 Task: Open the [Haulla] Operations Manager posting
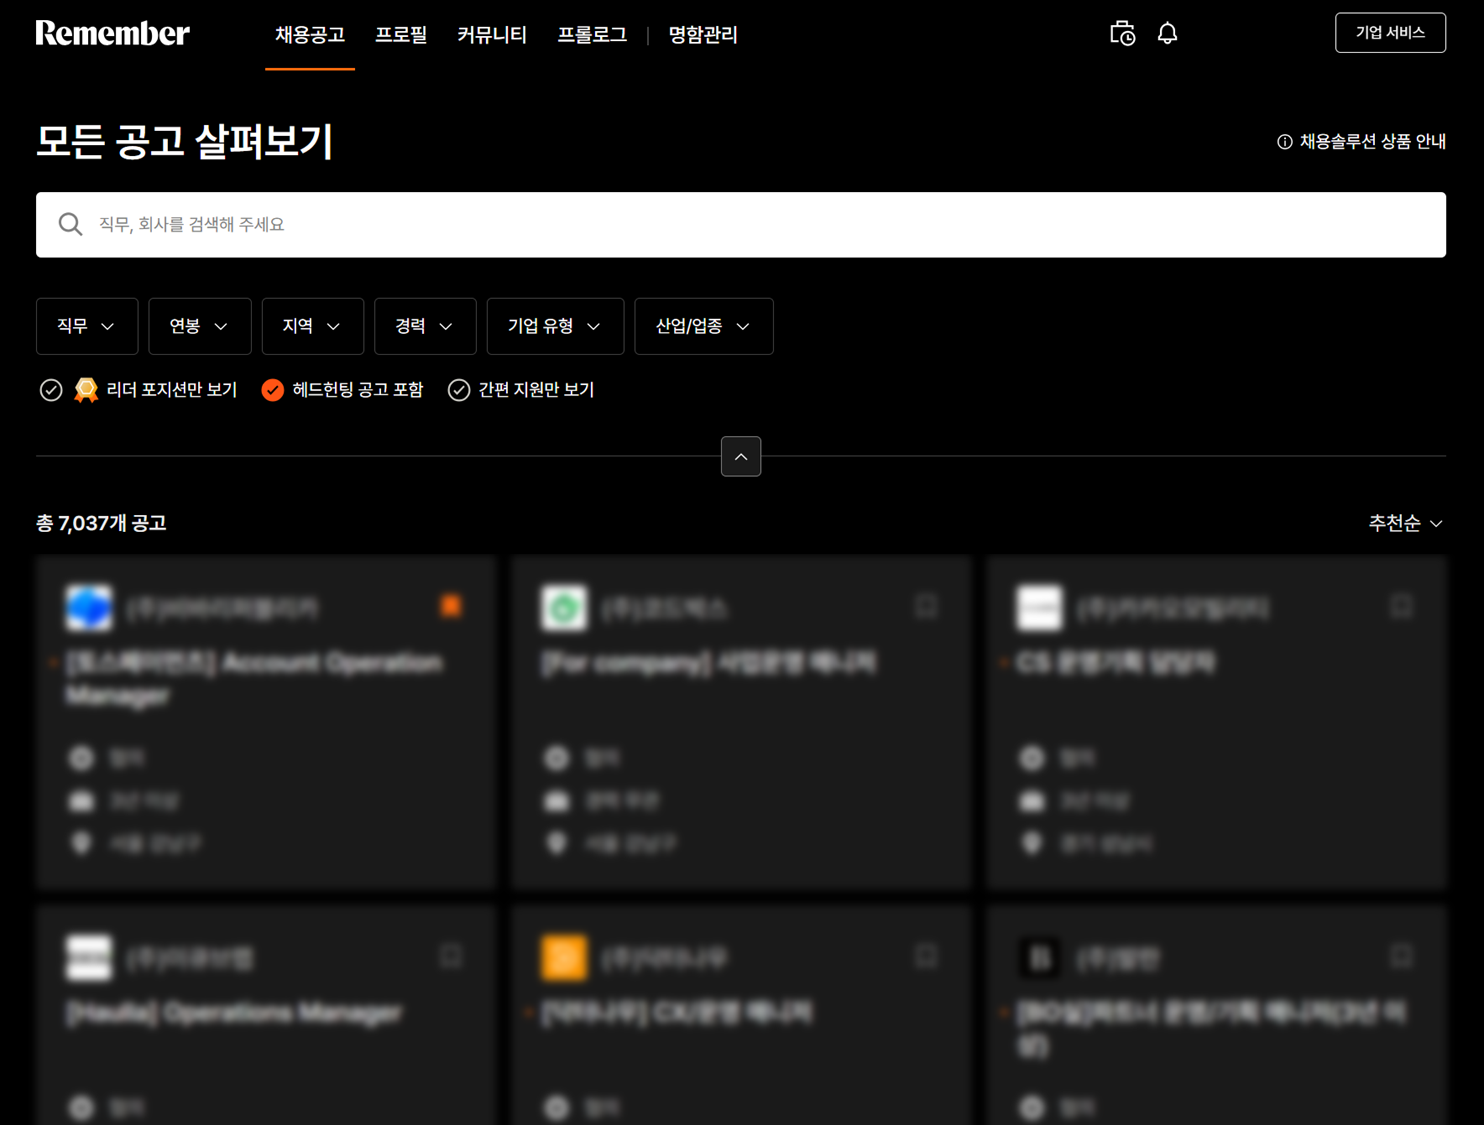click(234, 1012)
